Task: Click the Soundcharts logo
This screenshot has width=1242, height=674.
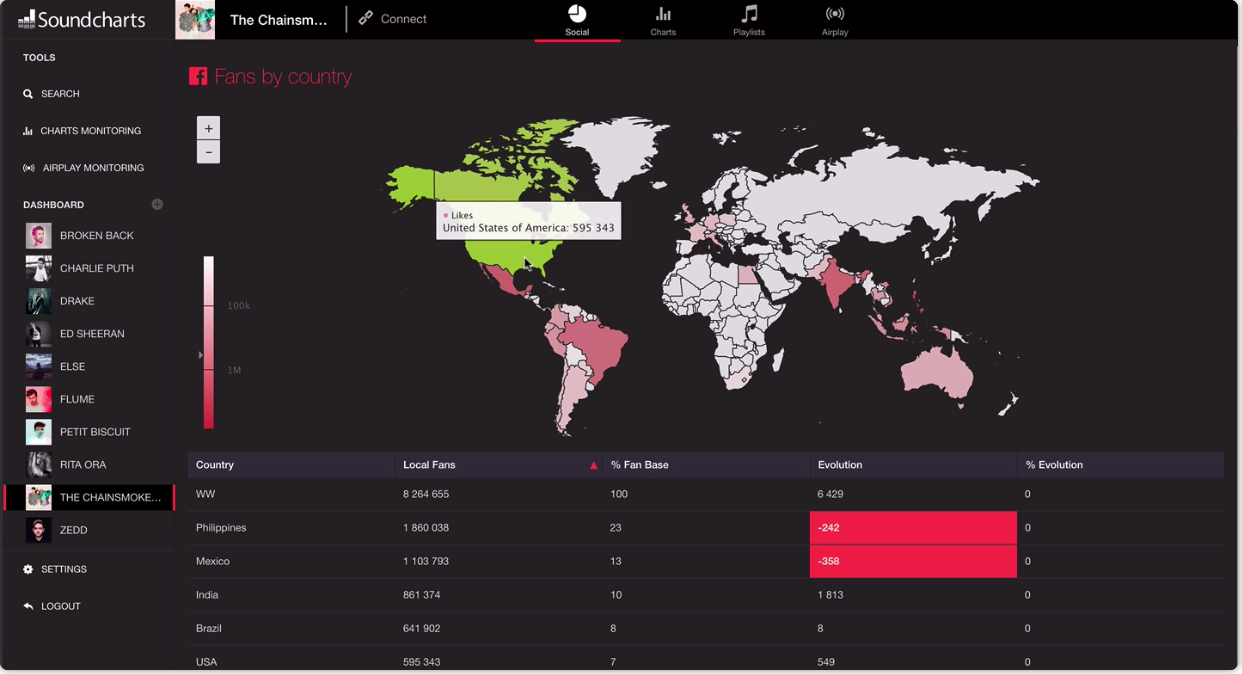Action: 81,19
